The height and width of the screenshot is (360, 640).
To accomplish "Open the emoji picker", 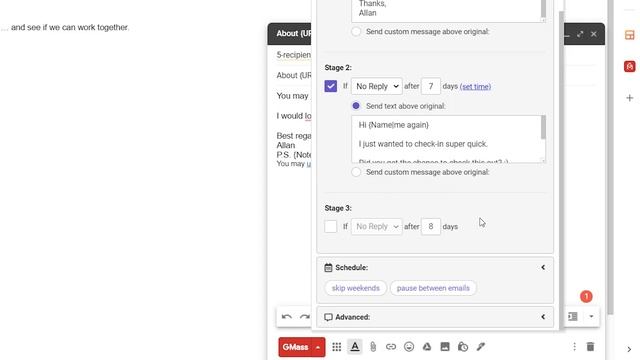I will [x=409, y=347].
